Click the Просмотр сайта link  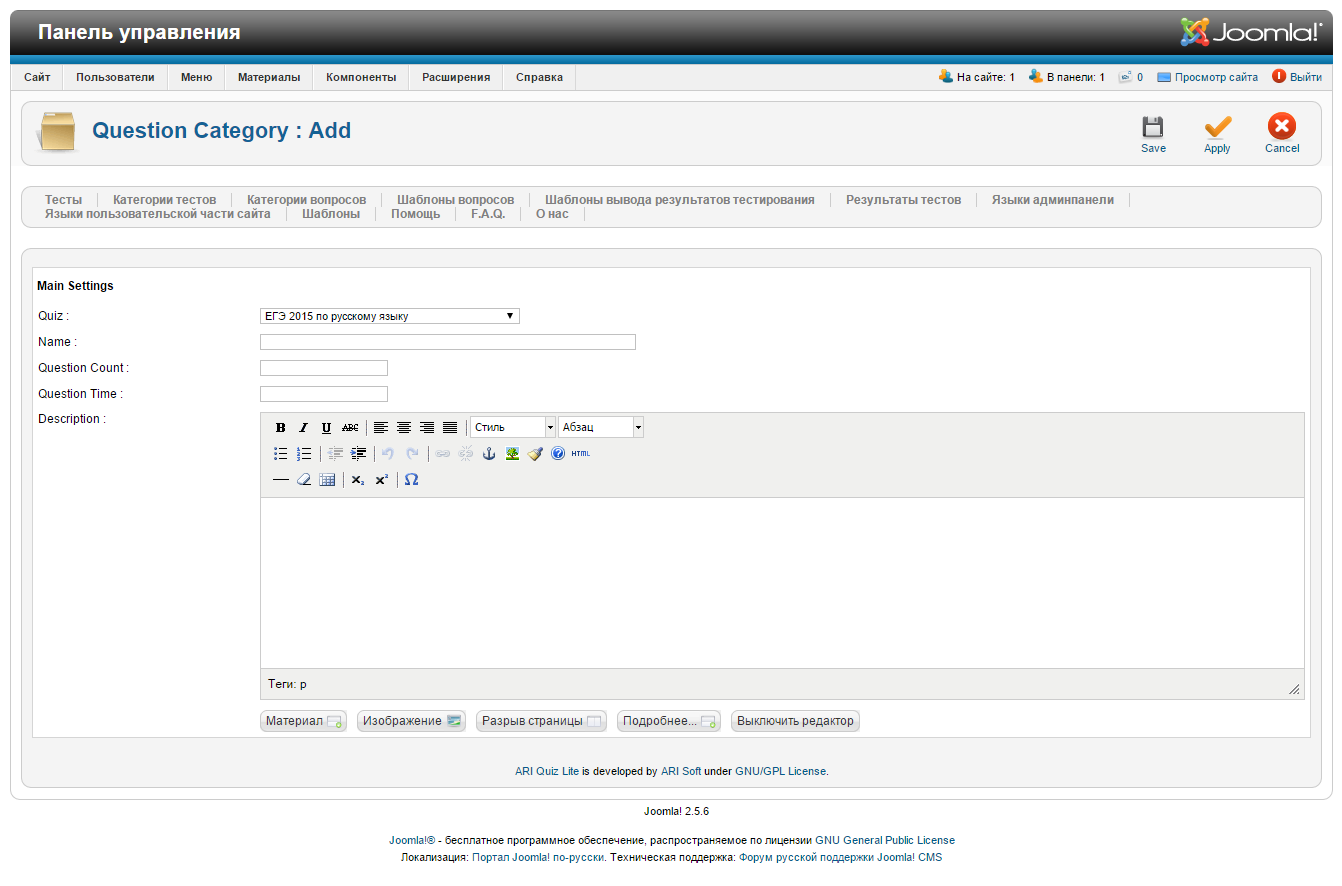pyautogui.click(x=1216, y=77)
